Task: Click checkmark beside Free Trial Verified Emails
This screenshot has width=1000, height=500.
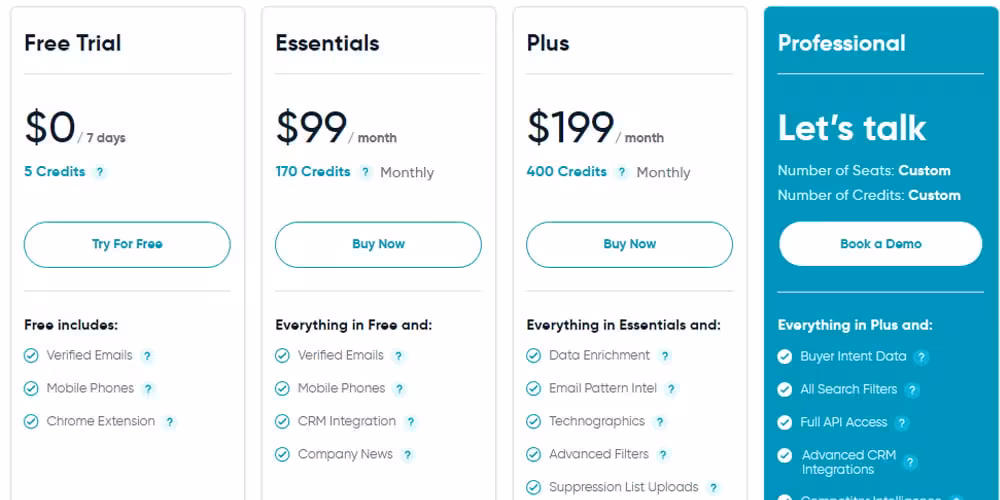Action: 31,356
